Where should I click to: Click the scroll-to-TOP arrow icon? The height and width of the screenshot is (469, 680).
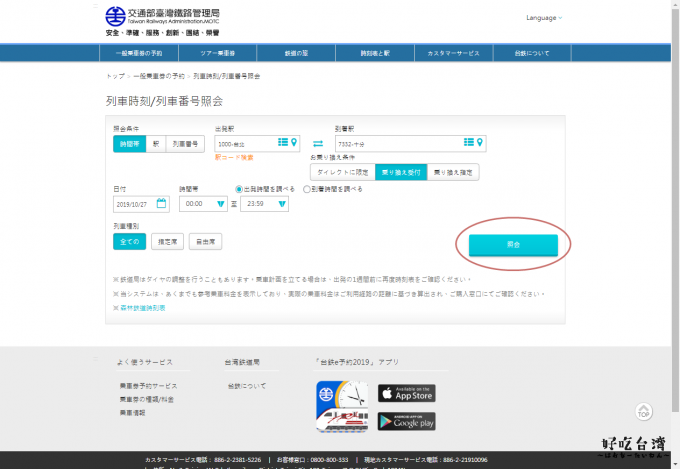pyautogui.click(x=644, y=412)
